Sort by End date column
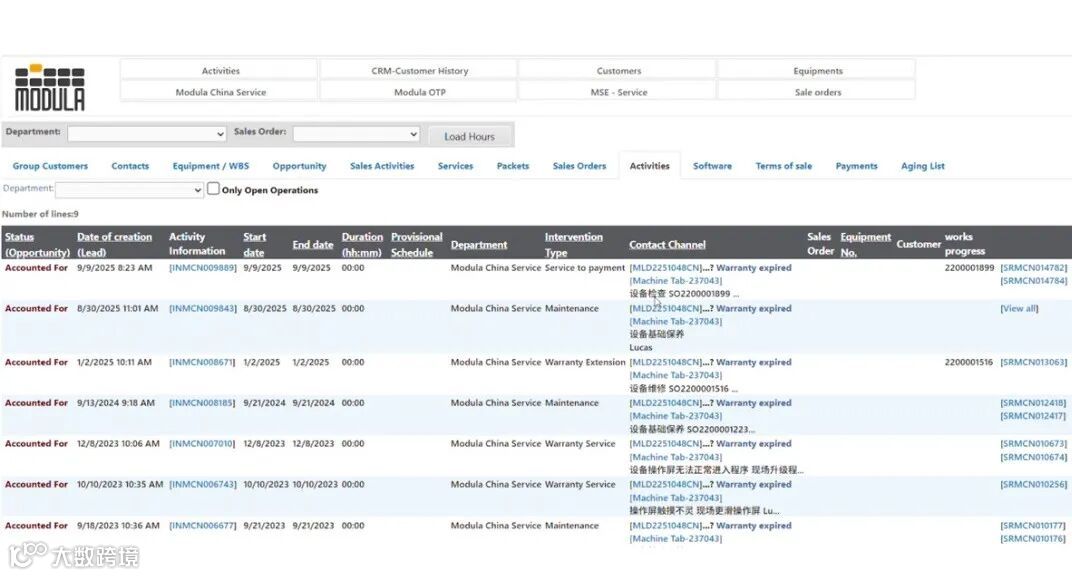 click(312, 245)
